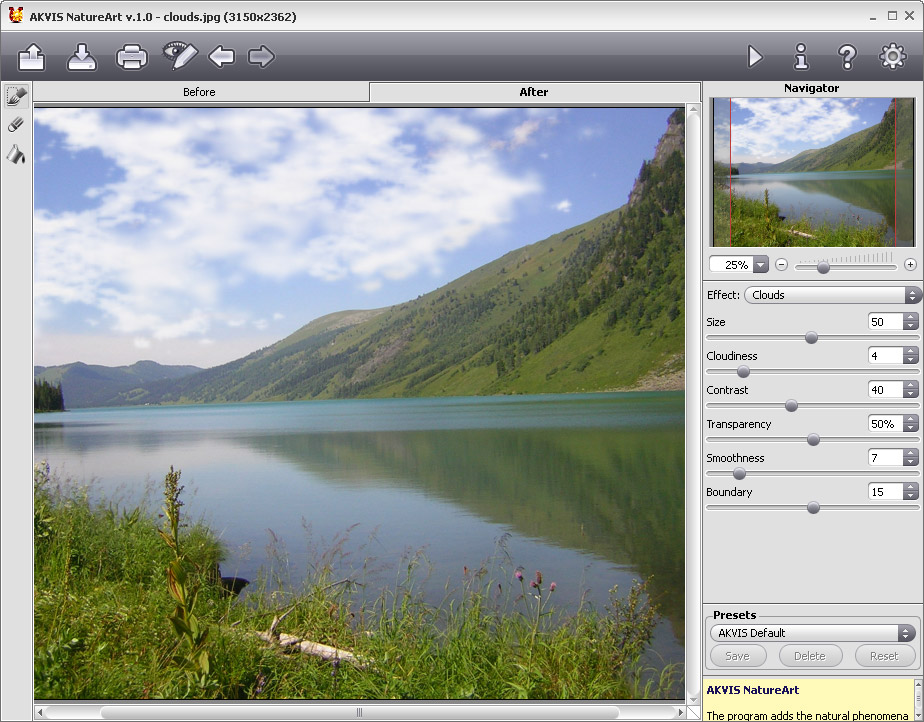Click the Contrast slider handle
The image size is (924, 722).
pyautogui.click(x=791, y=405)
